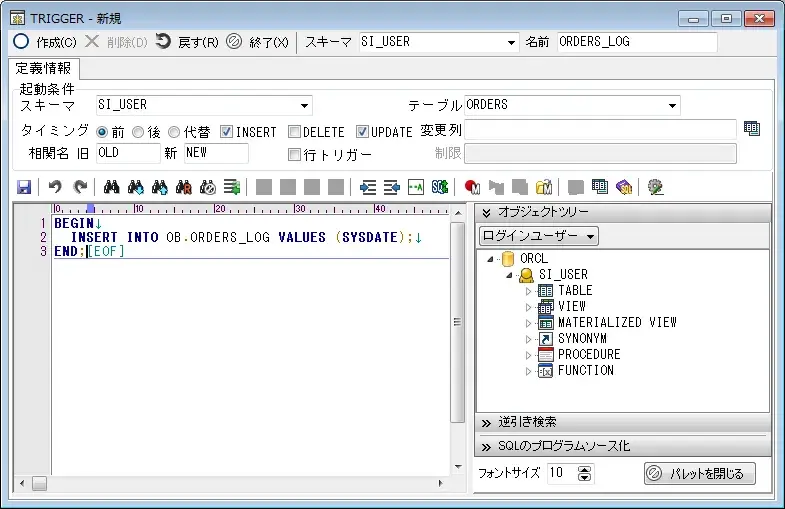Expand the SYNONYM tree node
This screenshot has height=509, width=785.
pos(528,339)
